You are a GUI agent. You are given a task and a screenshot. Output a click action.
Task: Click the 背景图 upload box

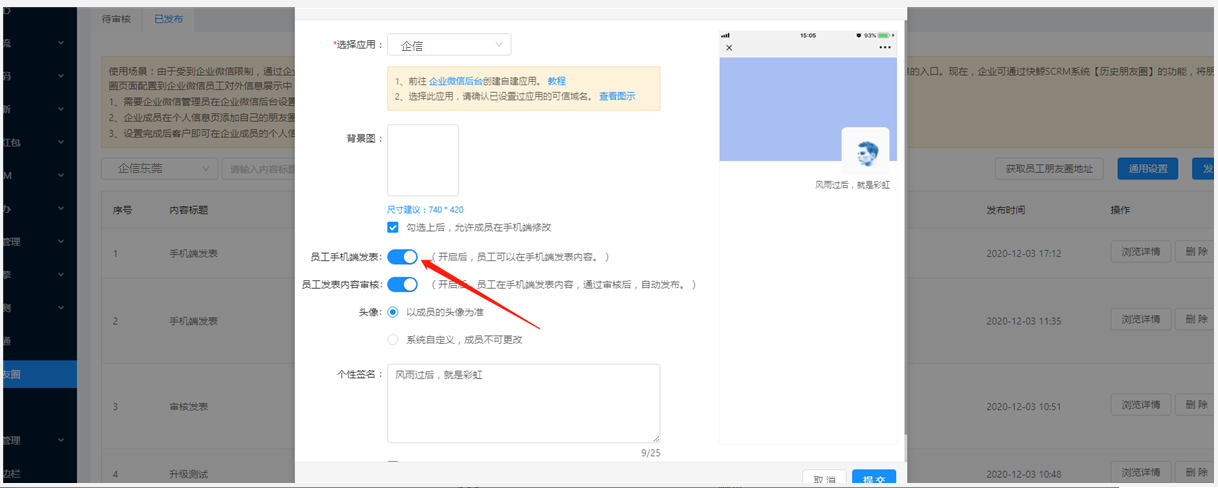click(x=423, y=160)
